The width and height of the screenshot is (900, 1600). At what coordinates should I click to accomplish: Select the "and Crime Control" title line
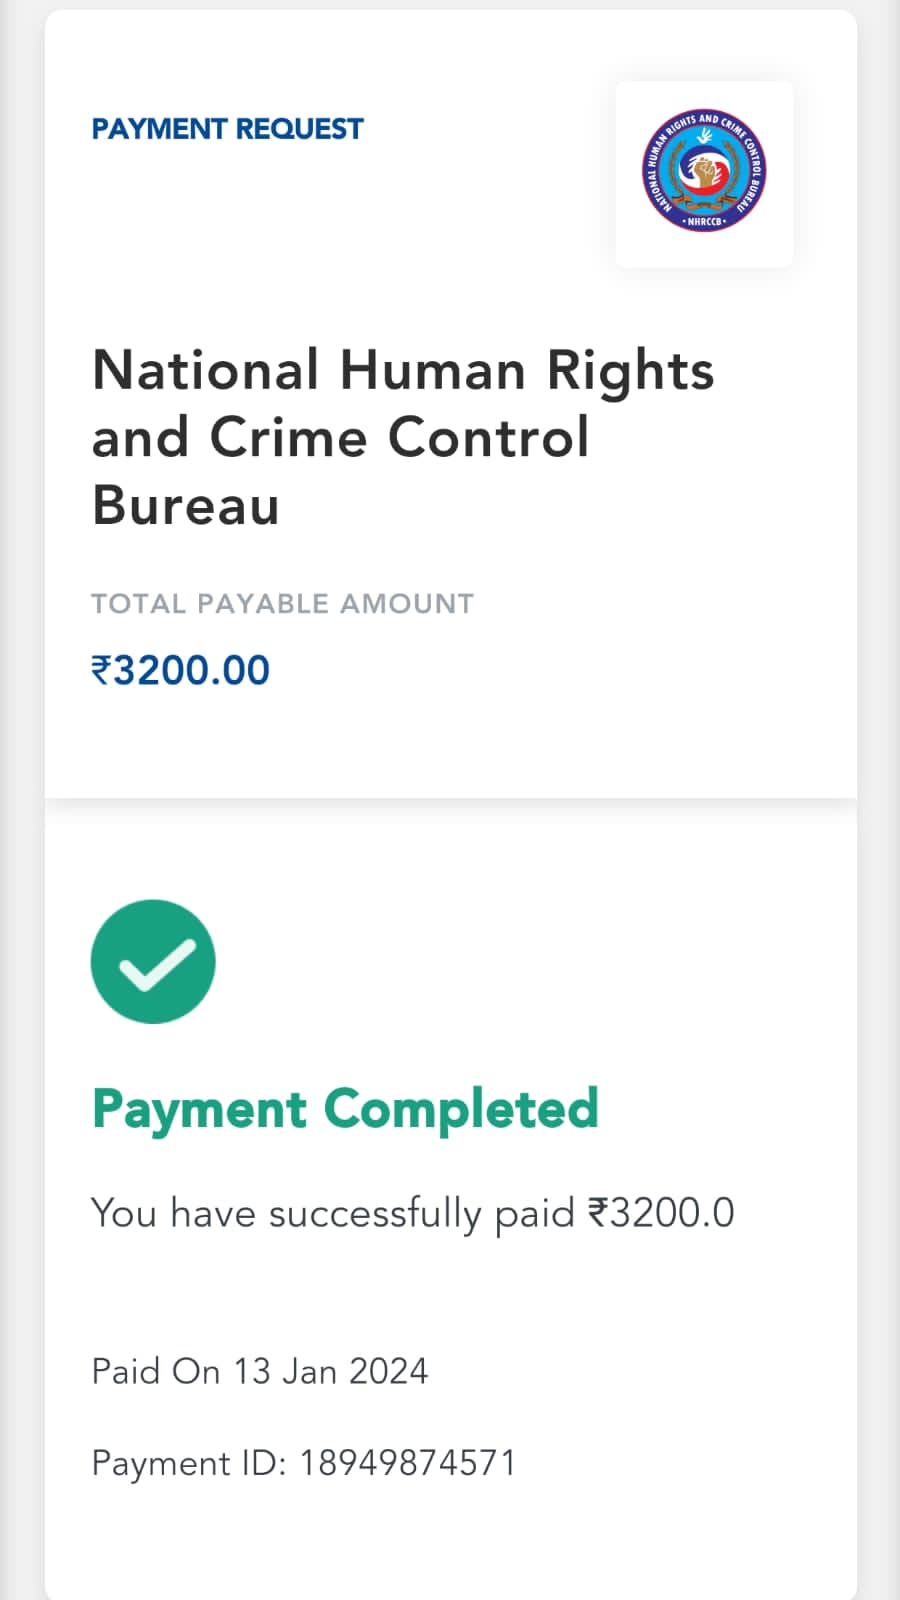coord(340,437)
